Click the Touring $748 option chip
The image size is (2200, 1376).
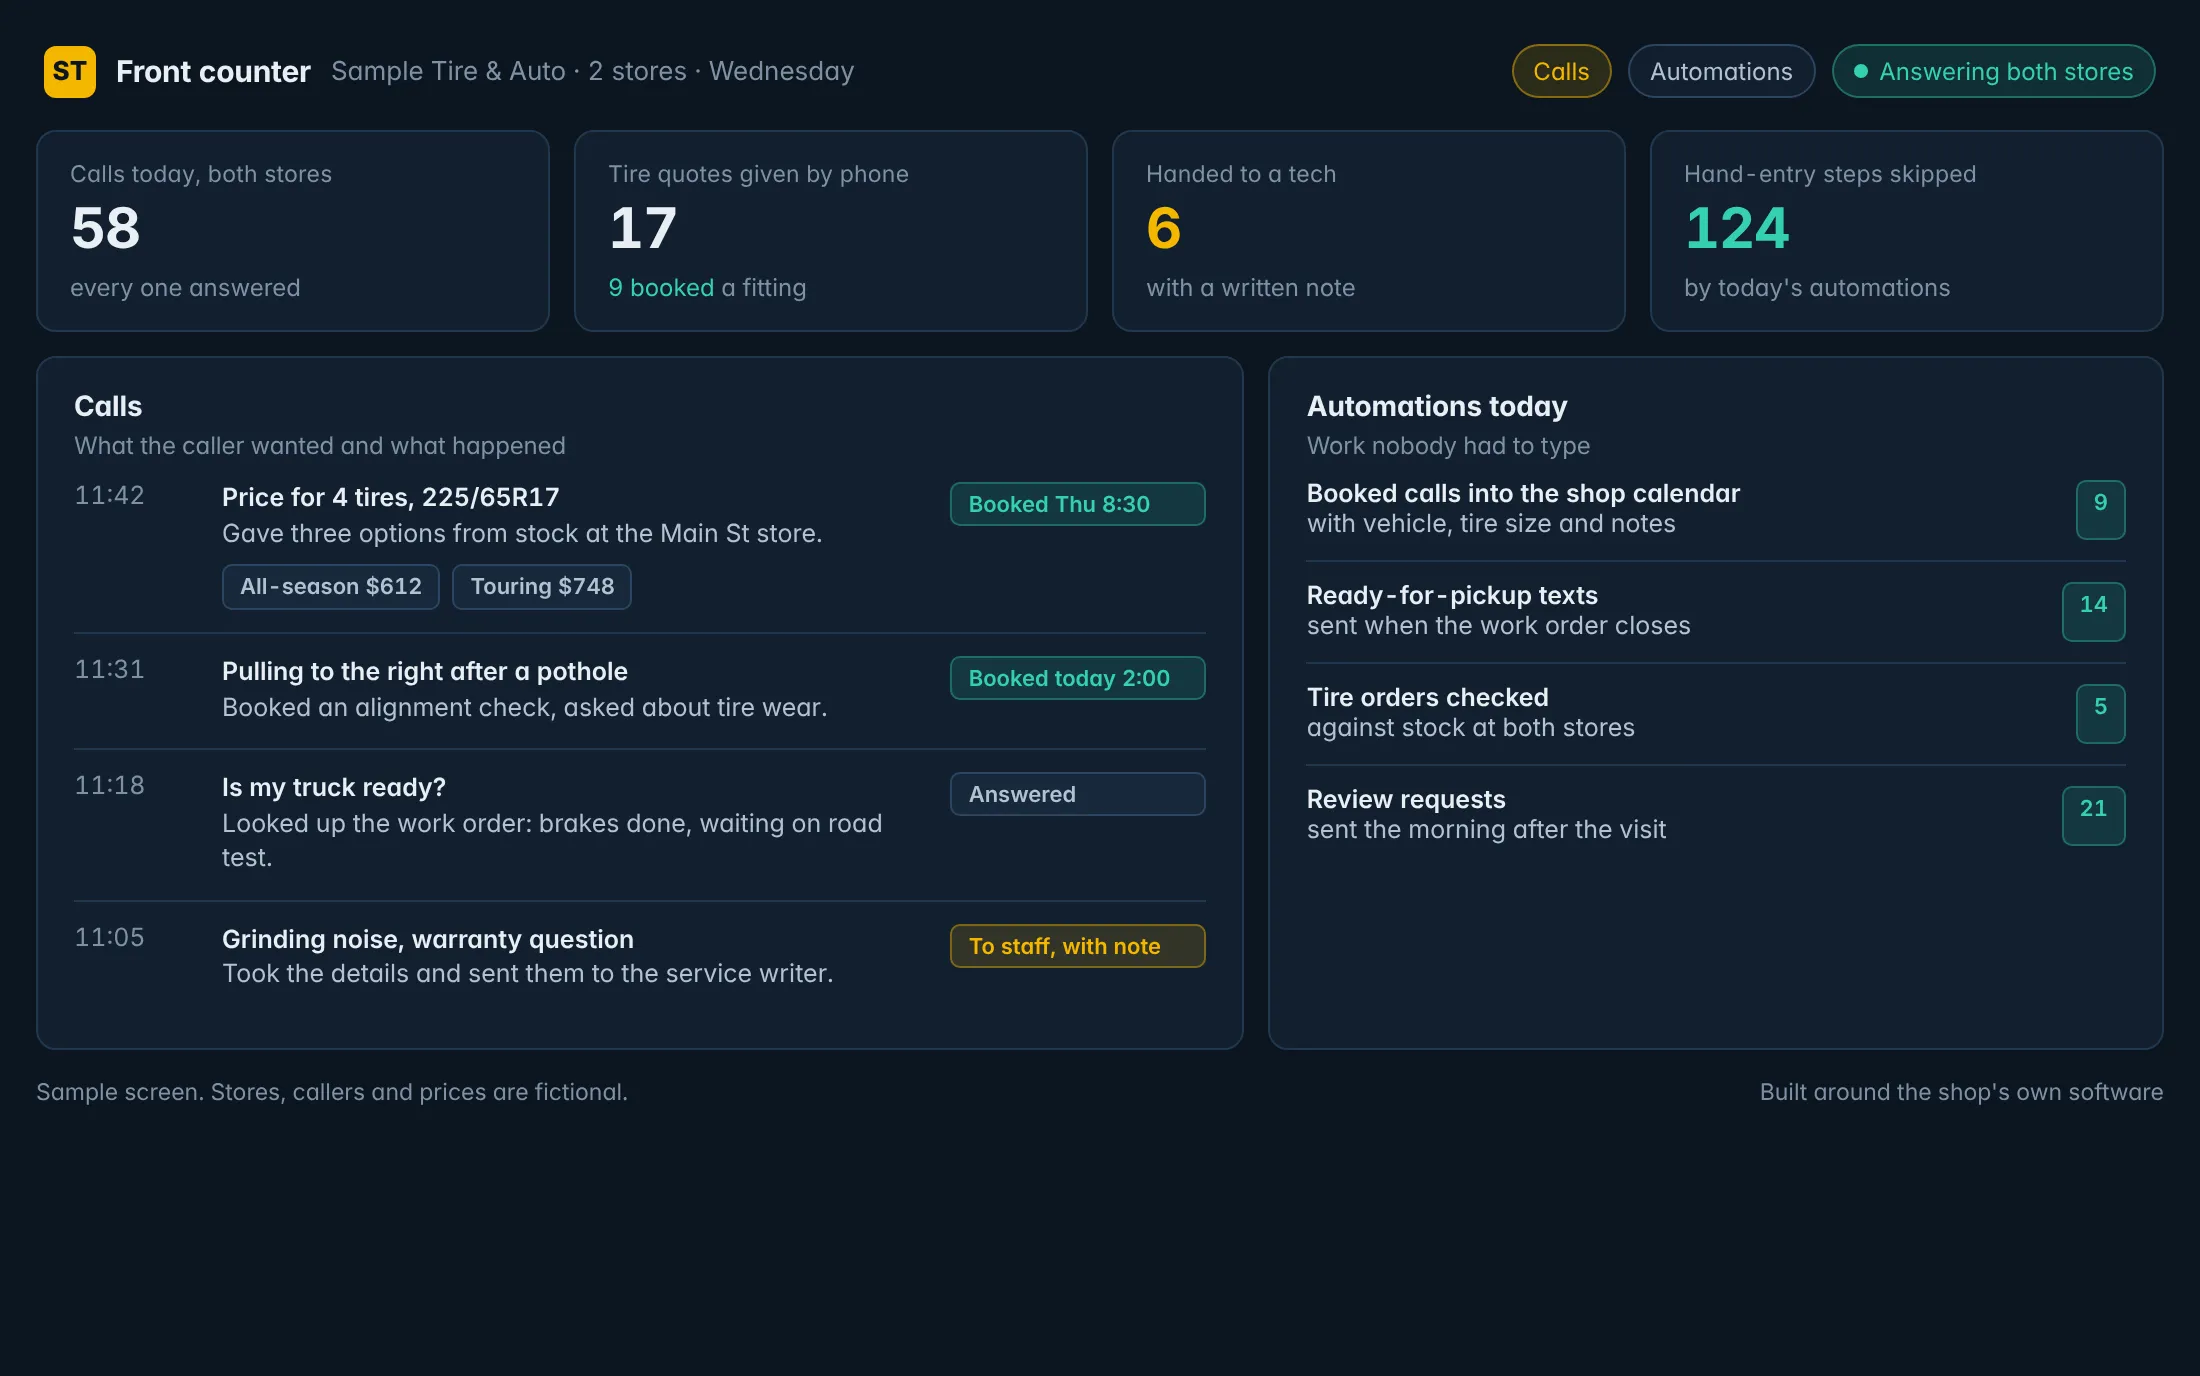tap(542, 587)
